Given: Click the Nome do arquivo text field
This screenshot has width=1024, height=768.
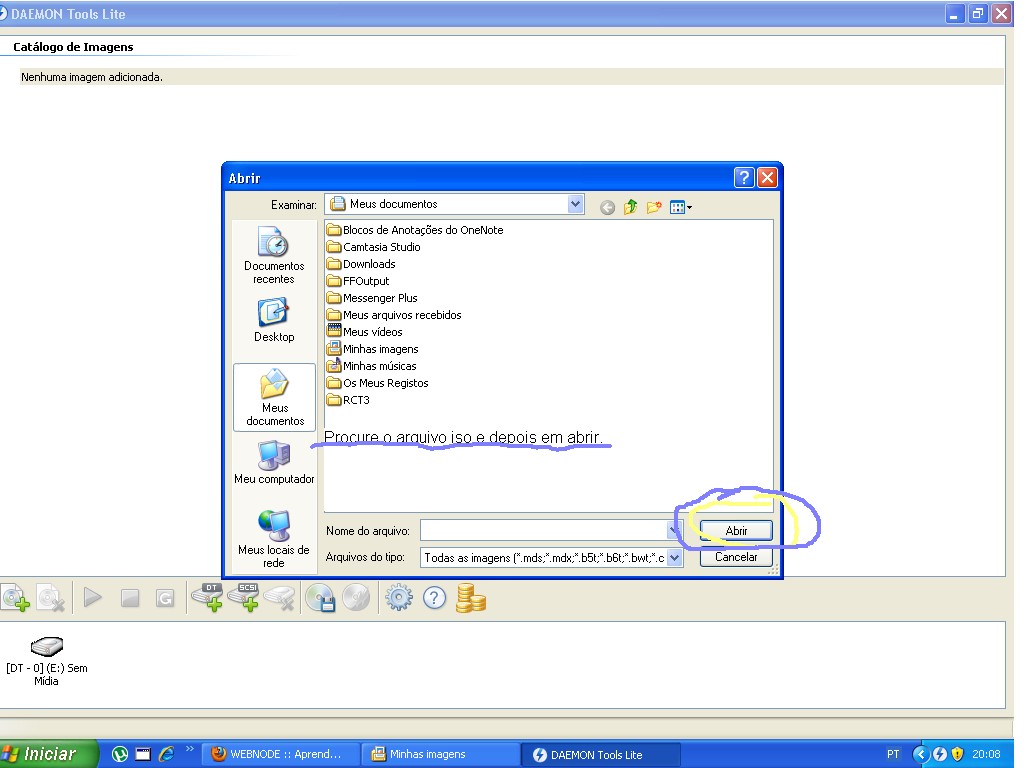Looking at the screenshot, I should (x=543, y=530).
